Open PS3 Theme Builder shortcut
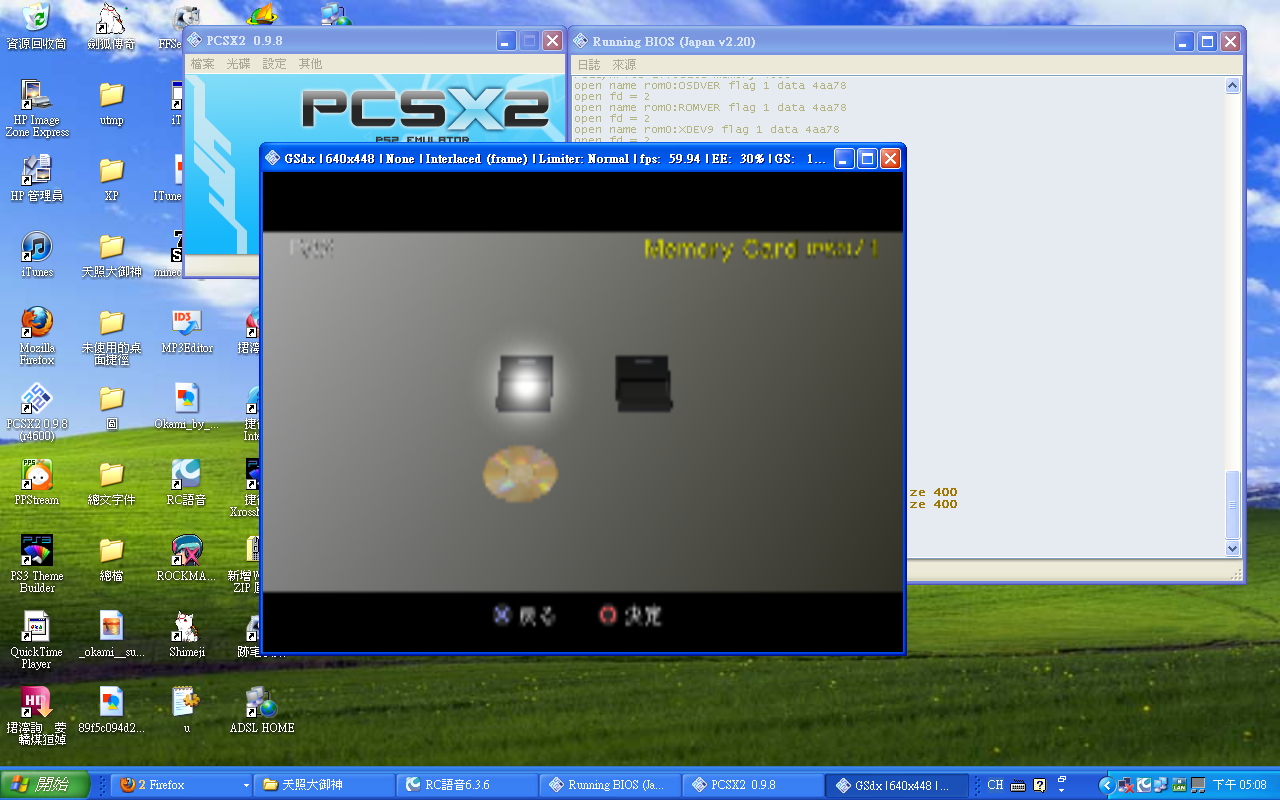 37,564
